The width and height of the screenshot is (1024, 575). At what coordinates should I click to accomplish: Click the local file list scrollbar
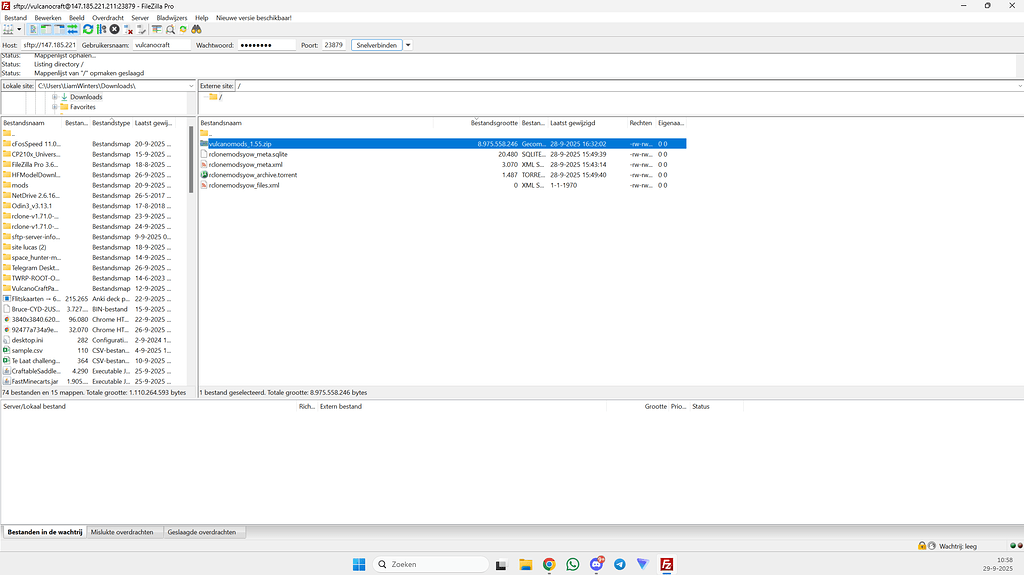pos(191,160)
